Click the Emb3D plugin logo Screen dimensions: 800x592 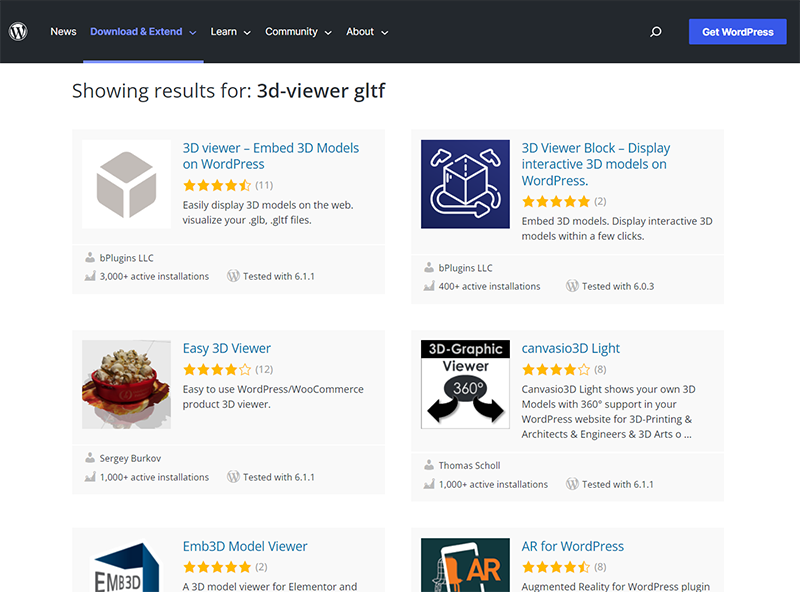coord(127,565)
